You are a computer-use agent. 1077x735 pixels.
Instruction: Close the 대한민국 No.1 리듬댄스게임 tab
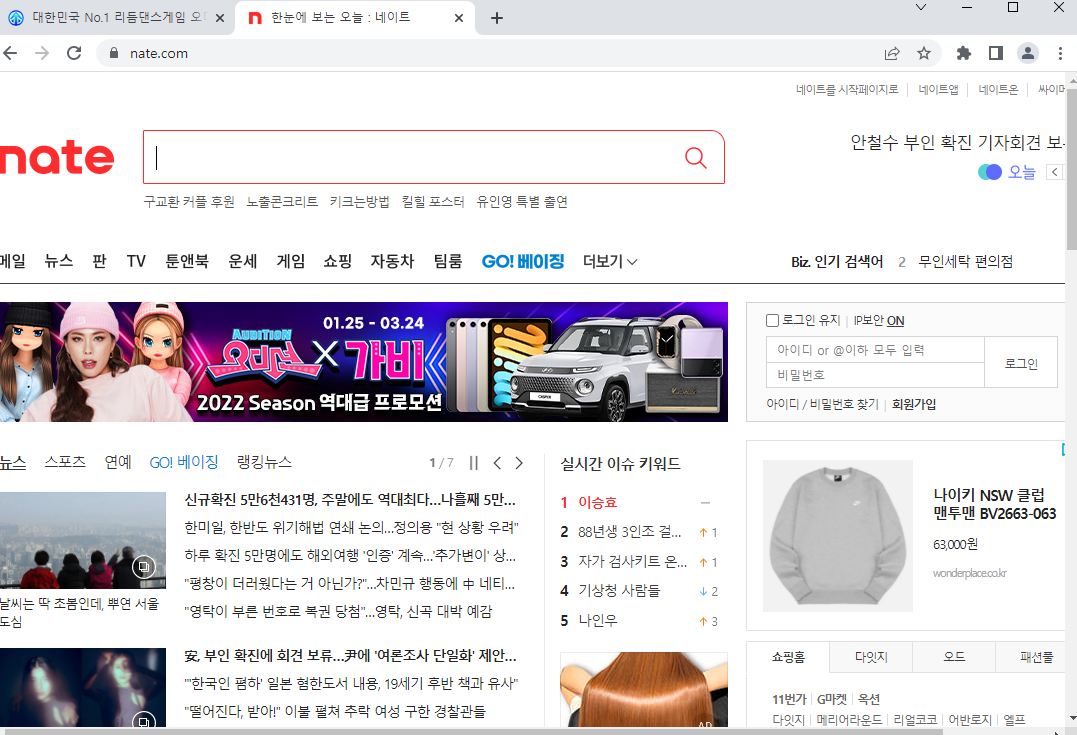tap(220, 18)
